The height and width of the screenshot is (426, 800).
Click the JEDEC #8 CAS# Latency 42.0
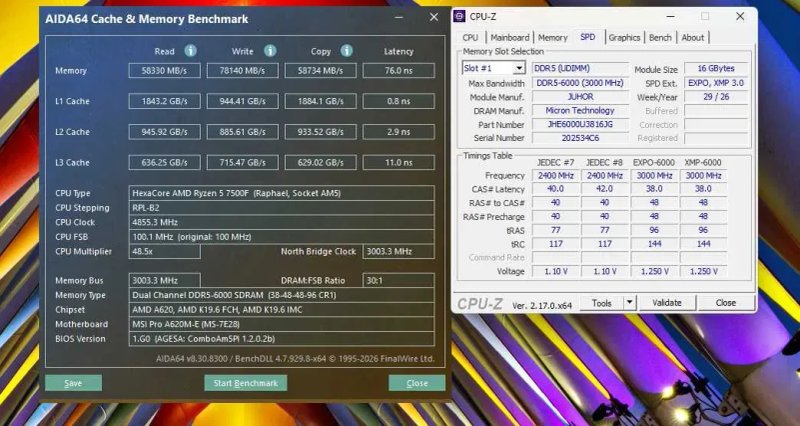pos(605,189)
